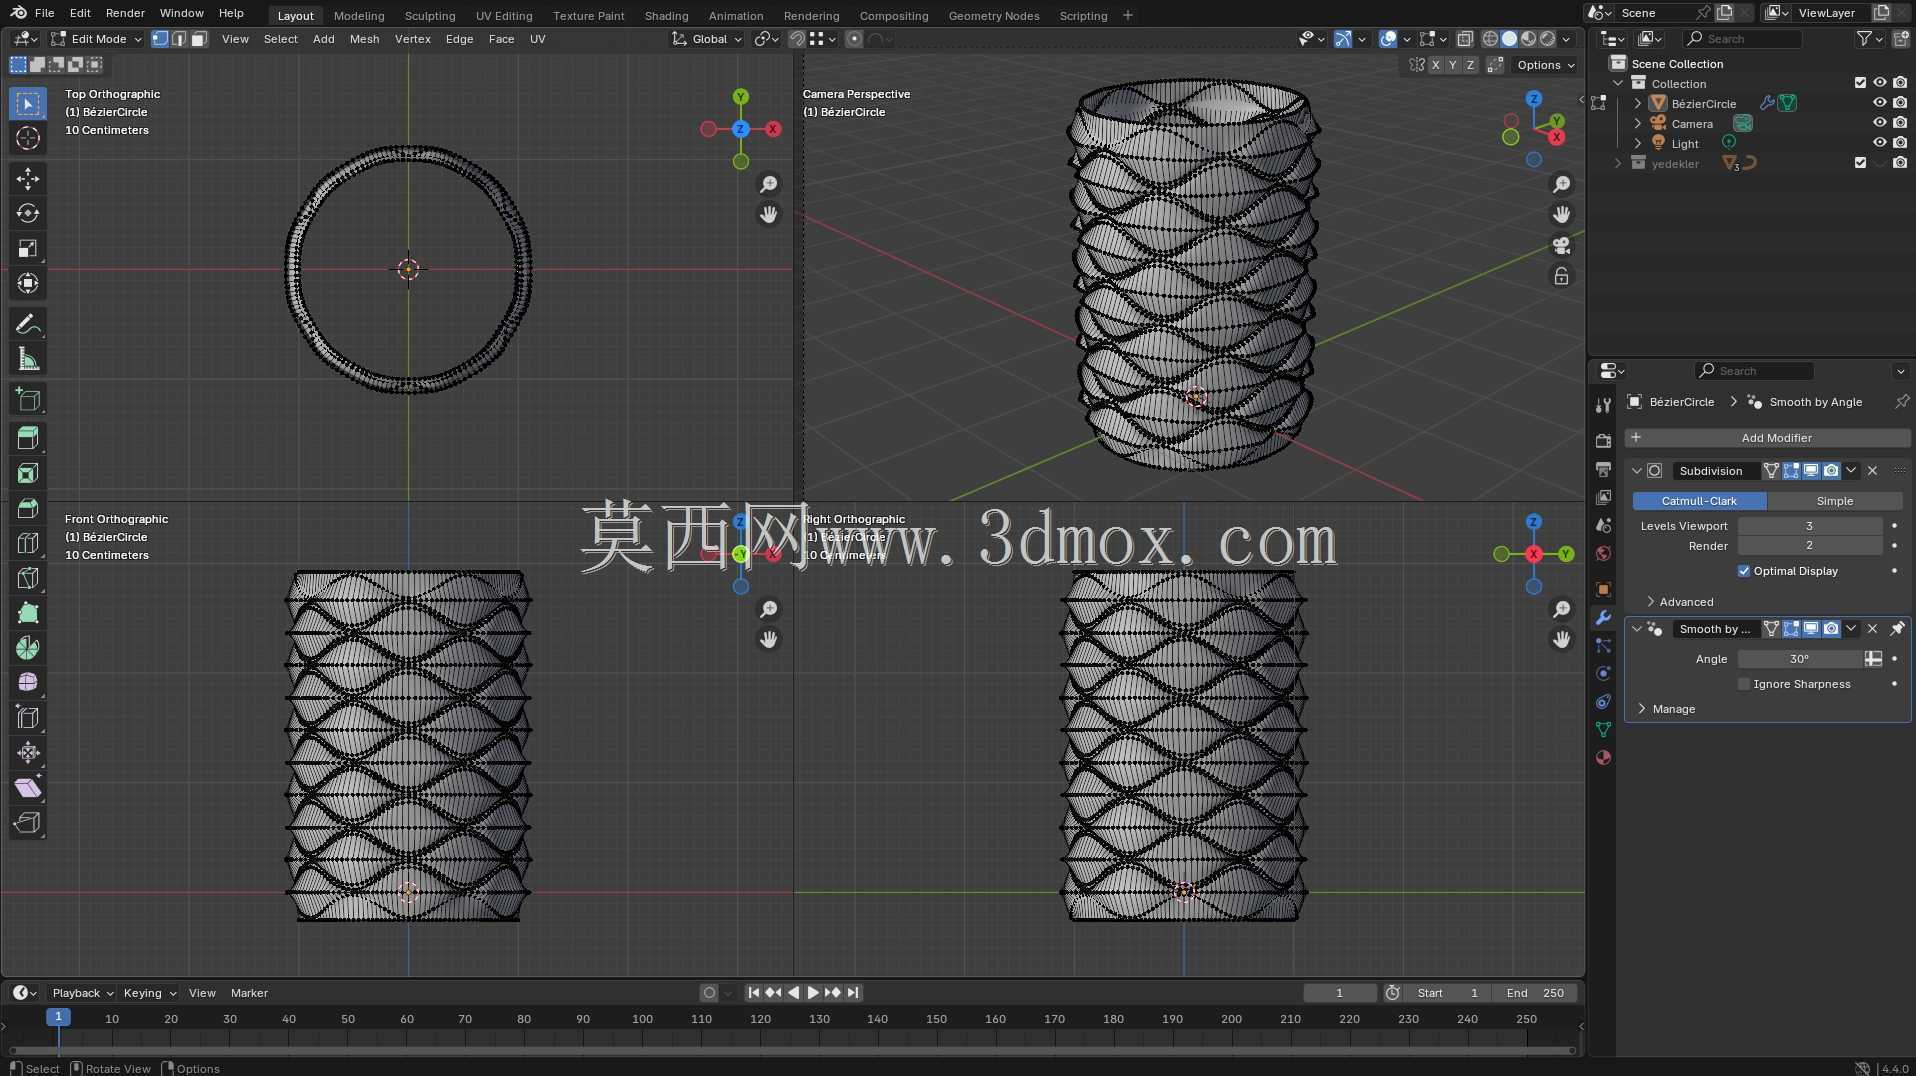Select the Bevel tool
Viewport: 1916px width, 1076px height.
[x=28, y=508]
